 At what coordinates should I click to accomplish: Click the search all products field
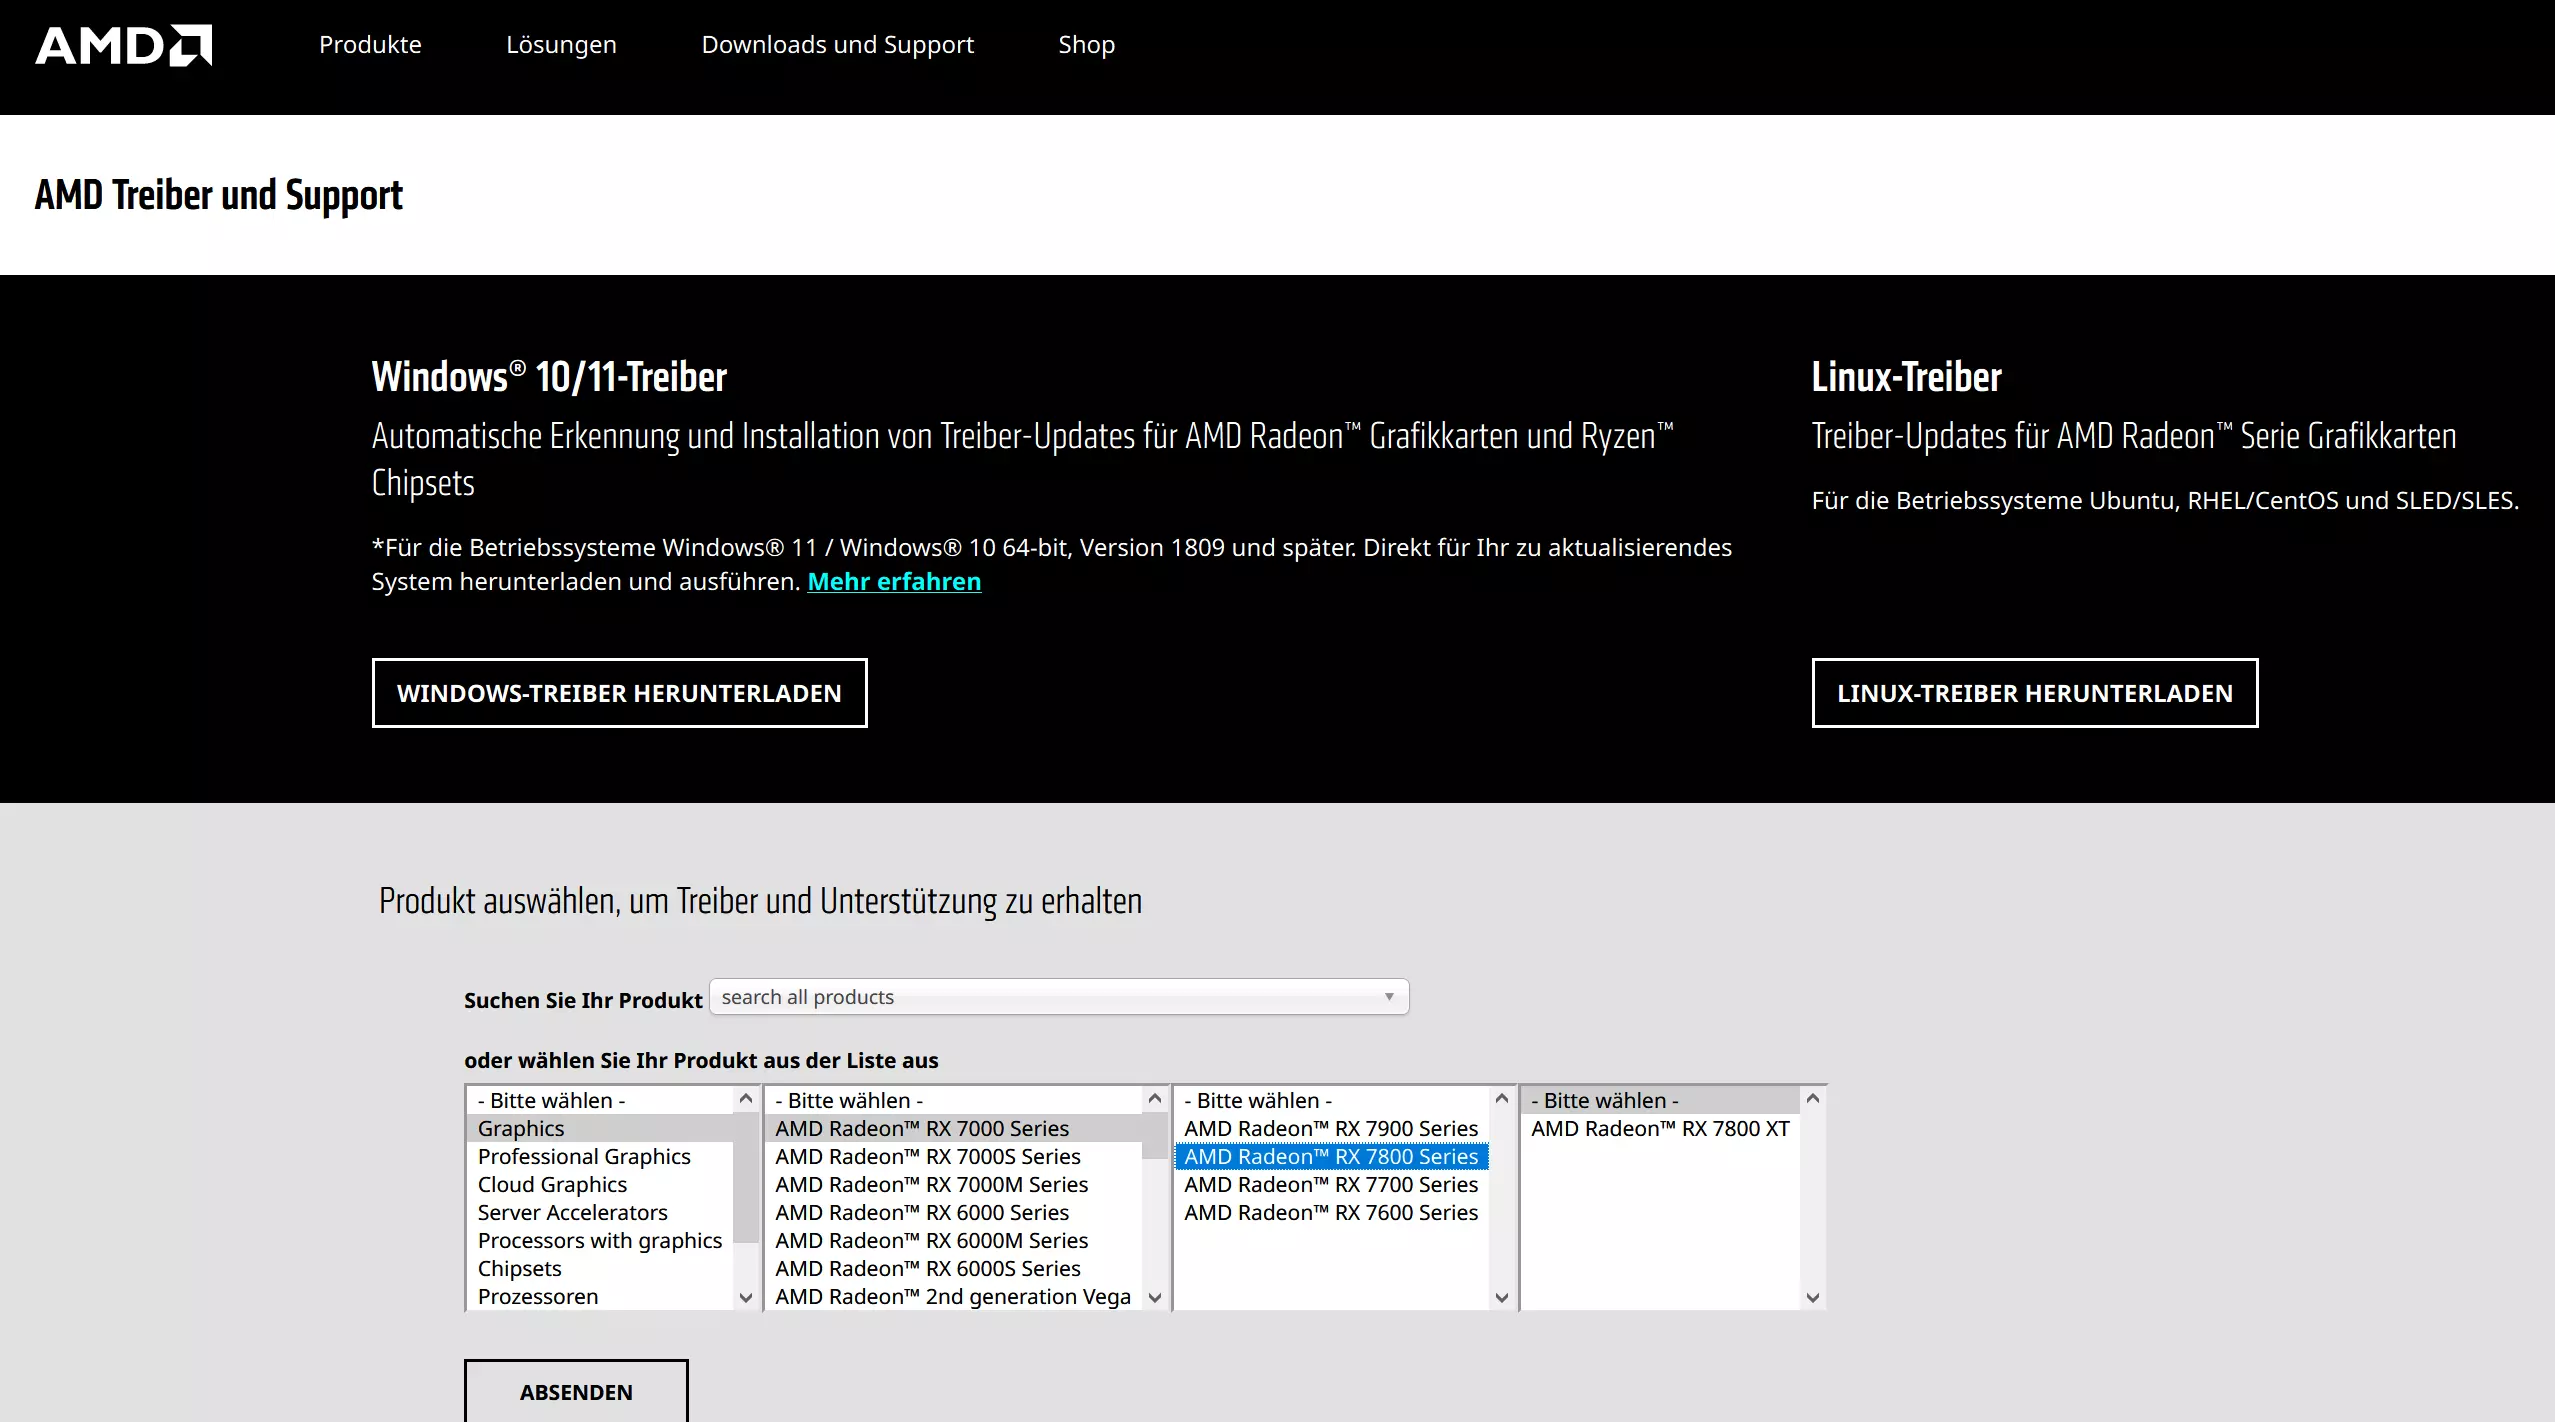coord(1059,997)
